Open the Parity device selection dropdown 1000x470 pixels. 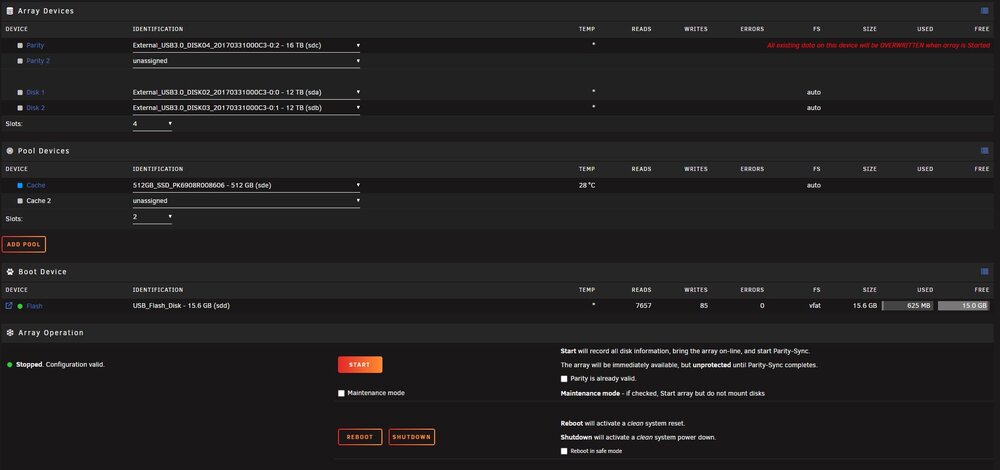pos(246,46)
